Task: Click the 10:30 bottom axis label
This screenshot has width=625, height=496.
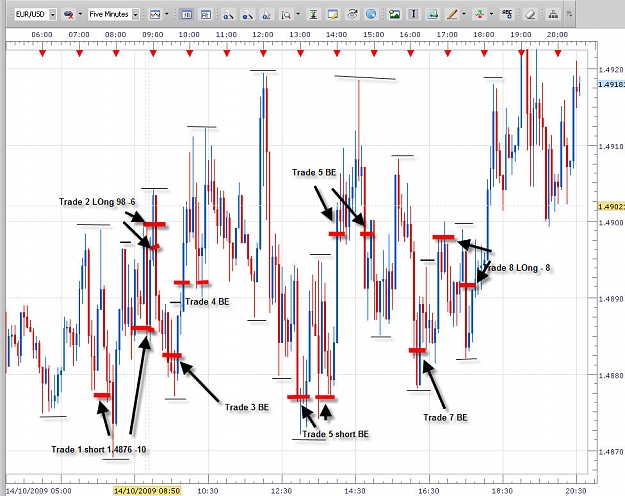Action: click(x=208, y=490)
